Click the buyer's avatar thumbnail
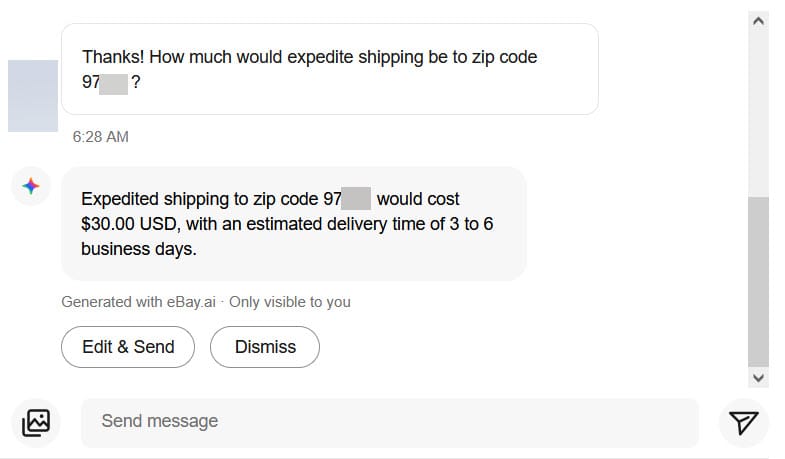 point(32,96)
